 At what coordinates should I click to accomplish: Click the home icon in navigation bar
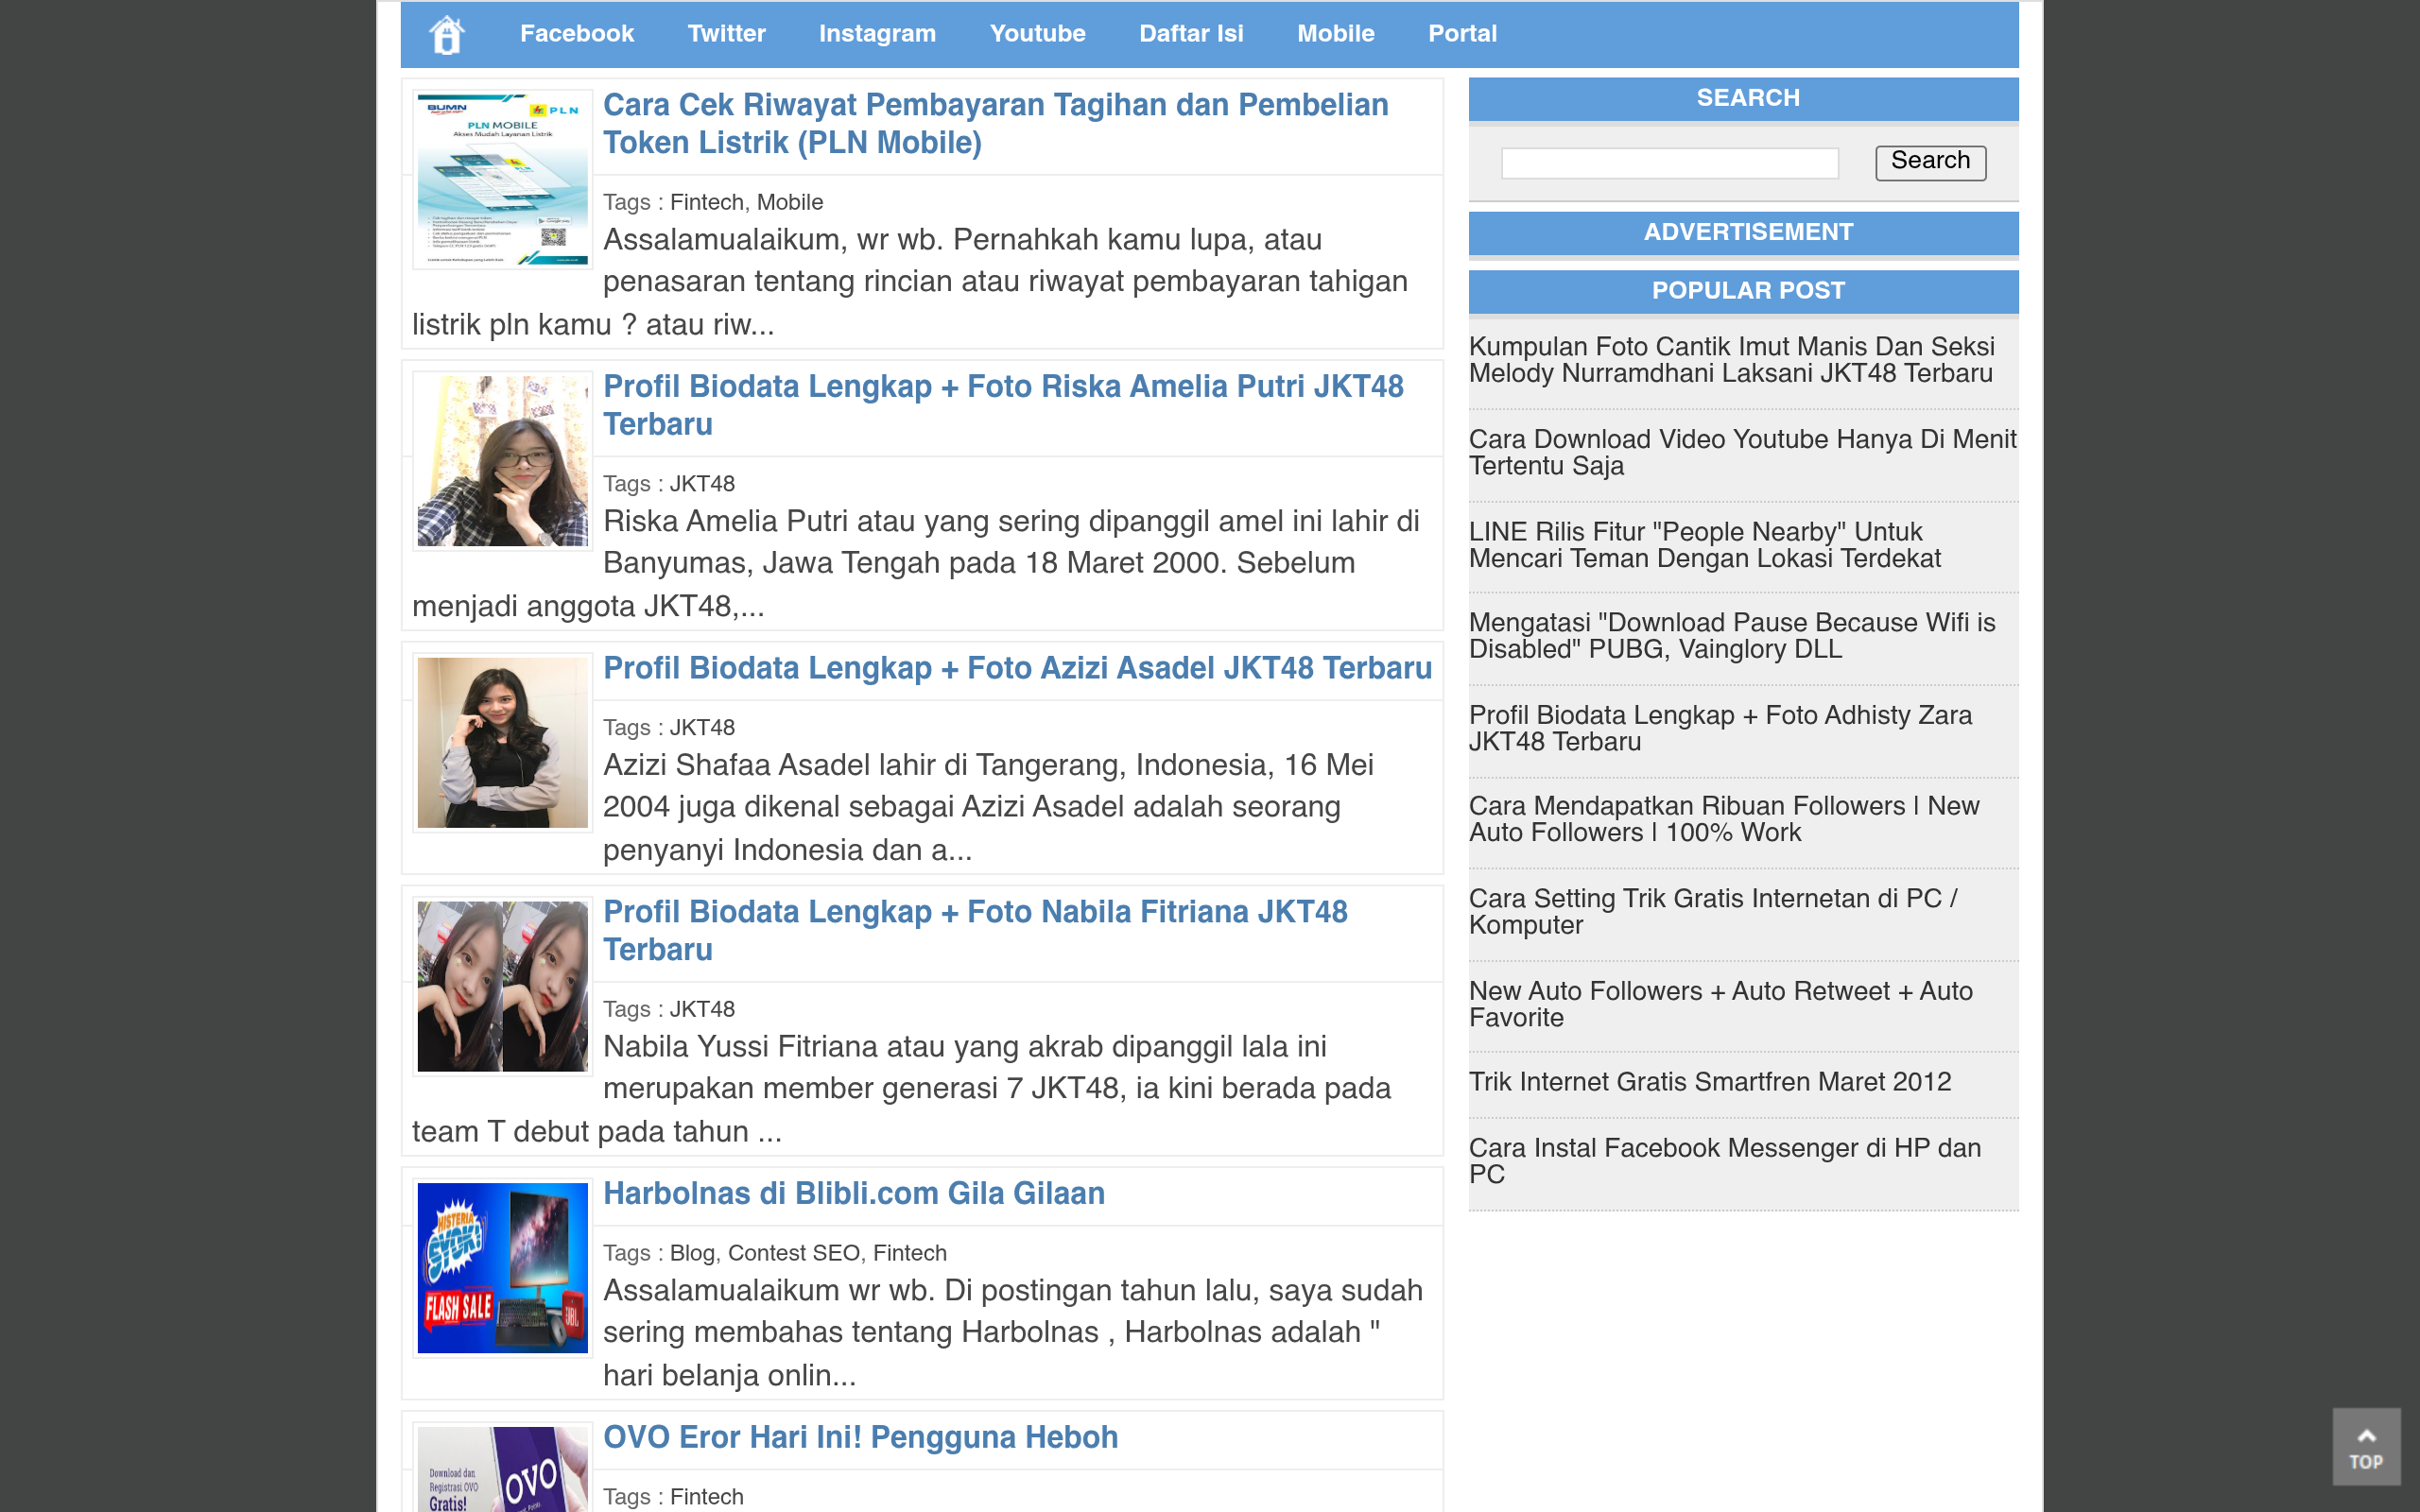click(447, 35)
